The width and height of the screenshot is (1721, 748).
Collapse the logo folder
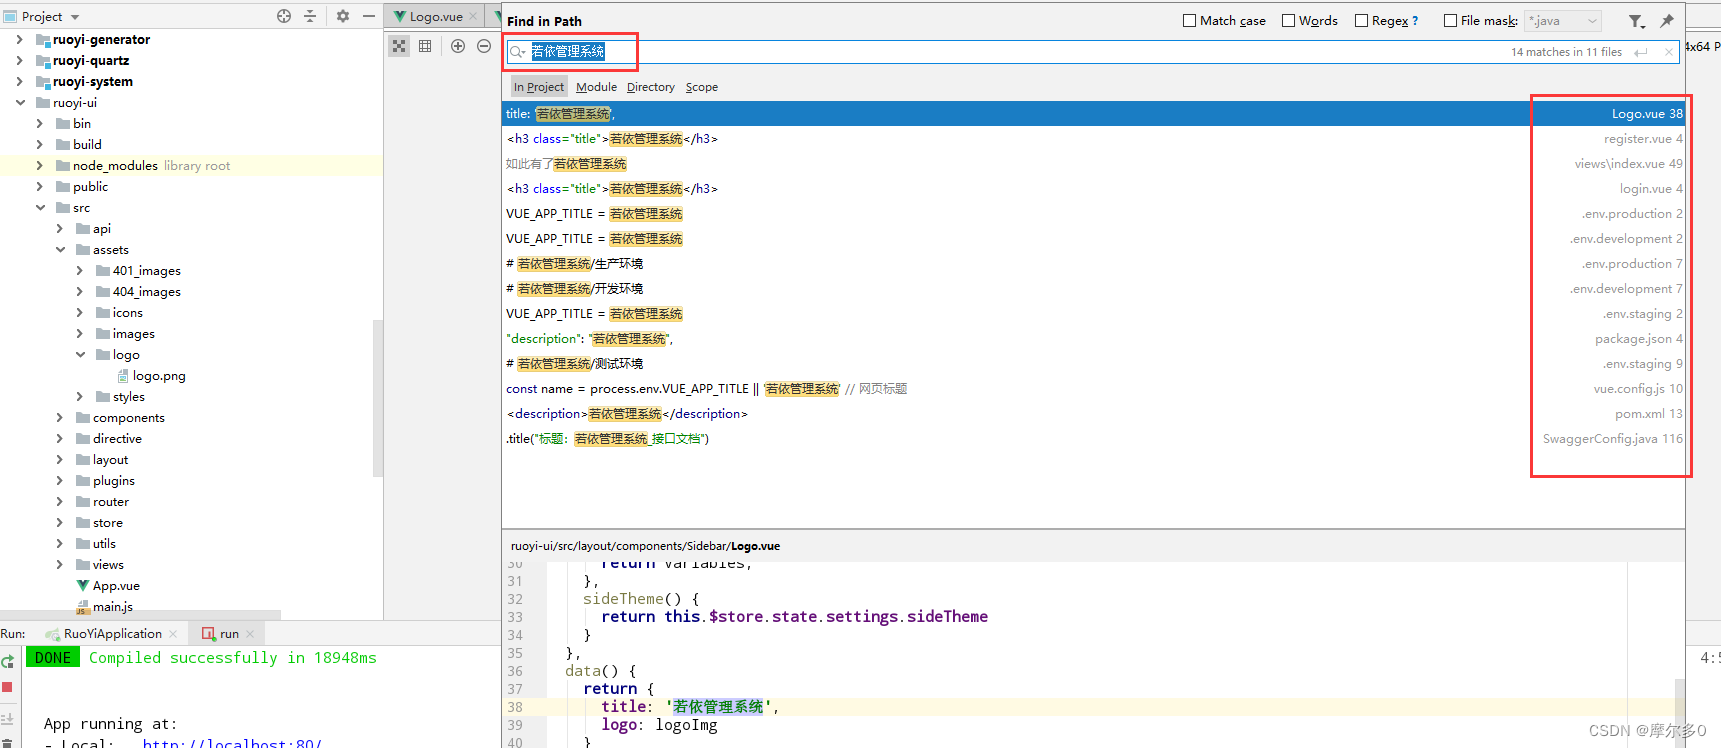click(x=80, y=355)
